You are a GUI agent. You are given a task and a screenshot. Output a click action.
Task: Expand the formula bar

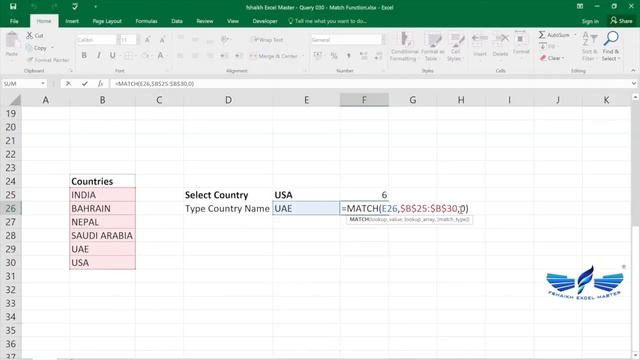[x=633, y=84]
